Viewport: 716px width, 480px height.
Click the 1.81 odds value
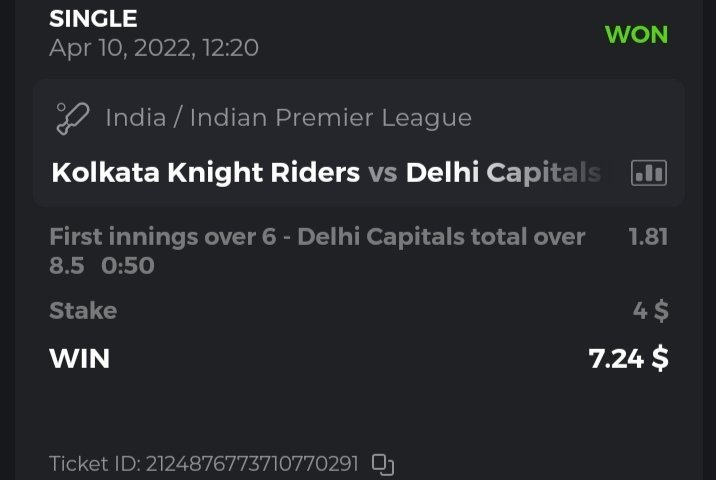[647, 237]
